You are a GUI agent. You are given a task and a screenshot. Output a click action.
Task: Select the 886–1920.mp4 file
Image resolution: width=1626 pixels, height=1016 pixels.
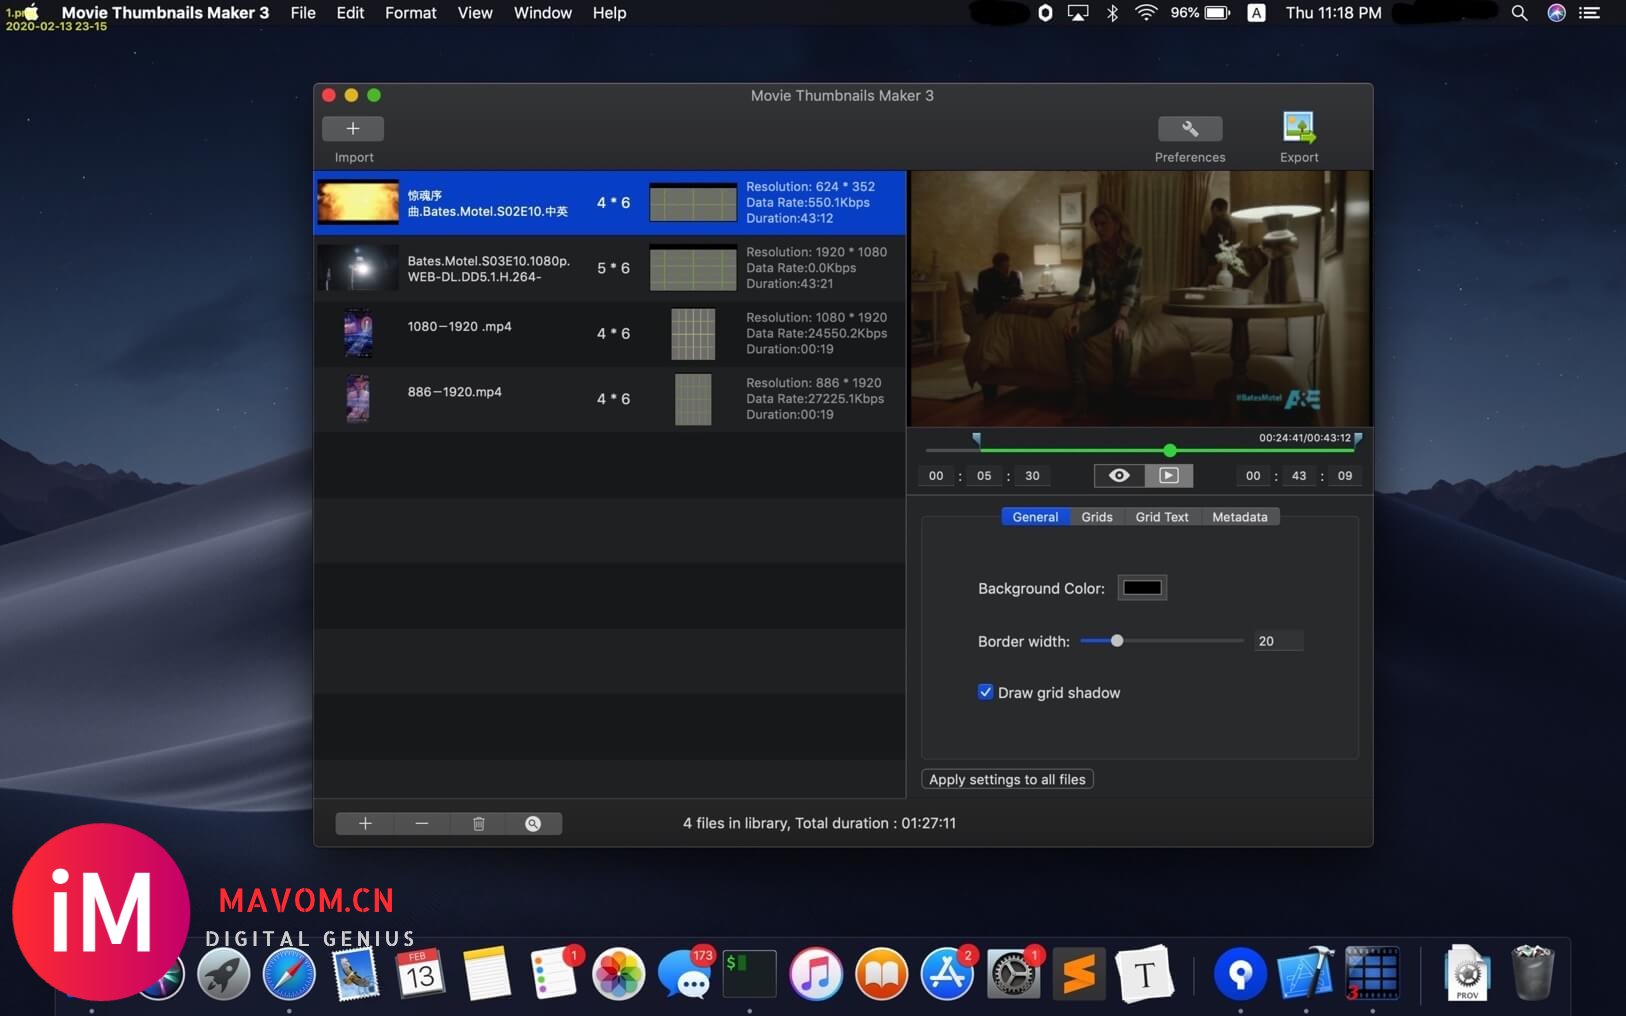609,399
